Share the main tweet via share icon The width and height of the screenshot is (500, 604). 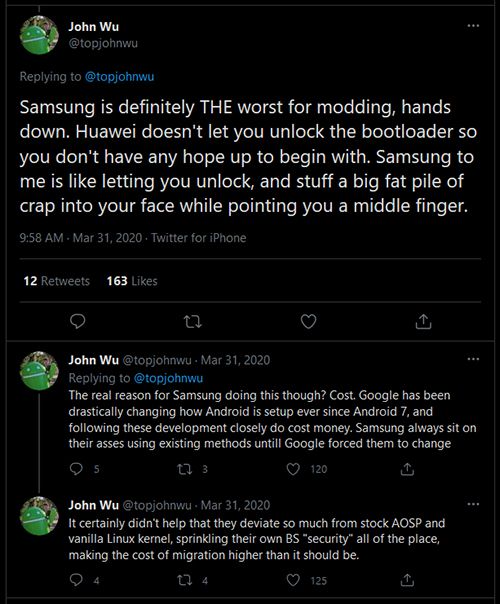point(423,321)
